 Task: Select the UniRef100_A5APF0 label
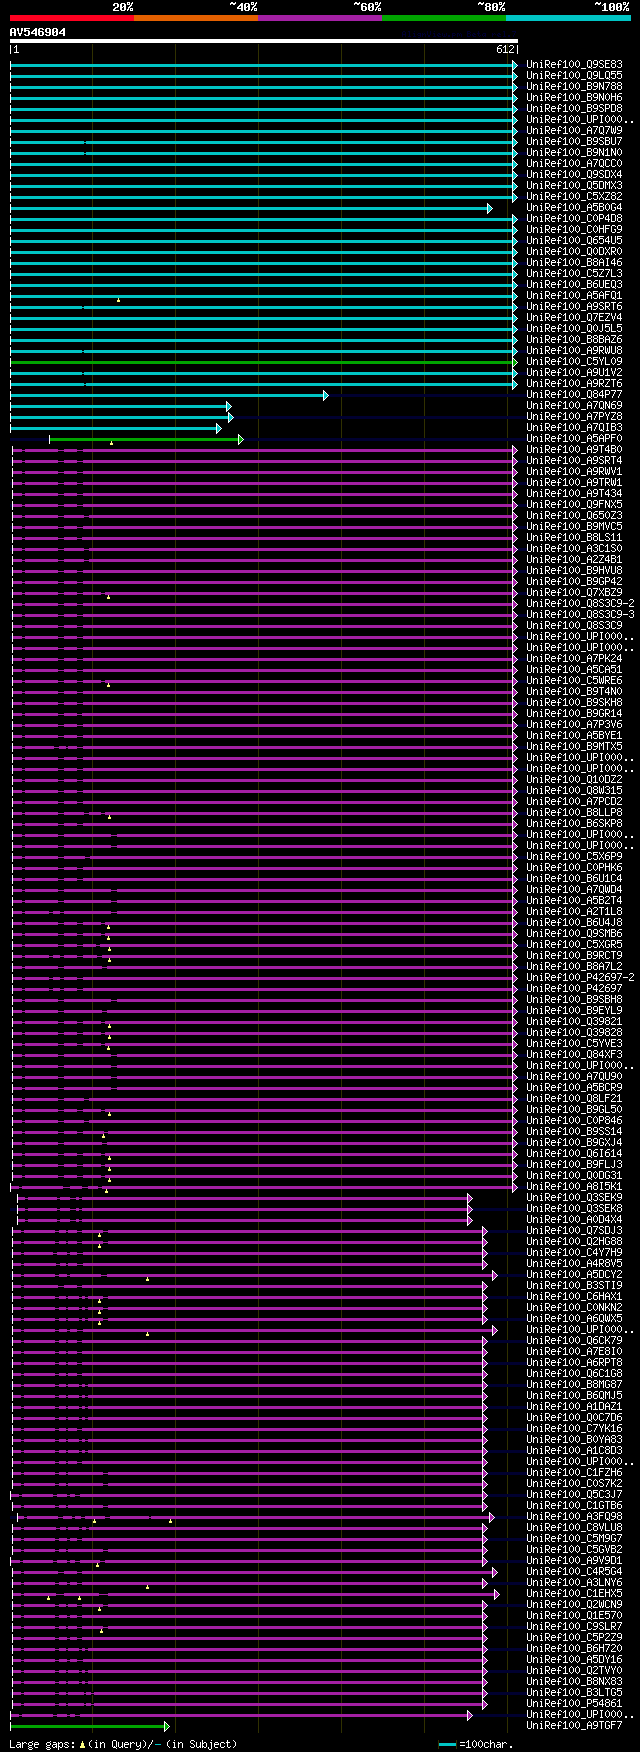[x=574, y=438]
